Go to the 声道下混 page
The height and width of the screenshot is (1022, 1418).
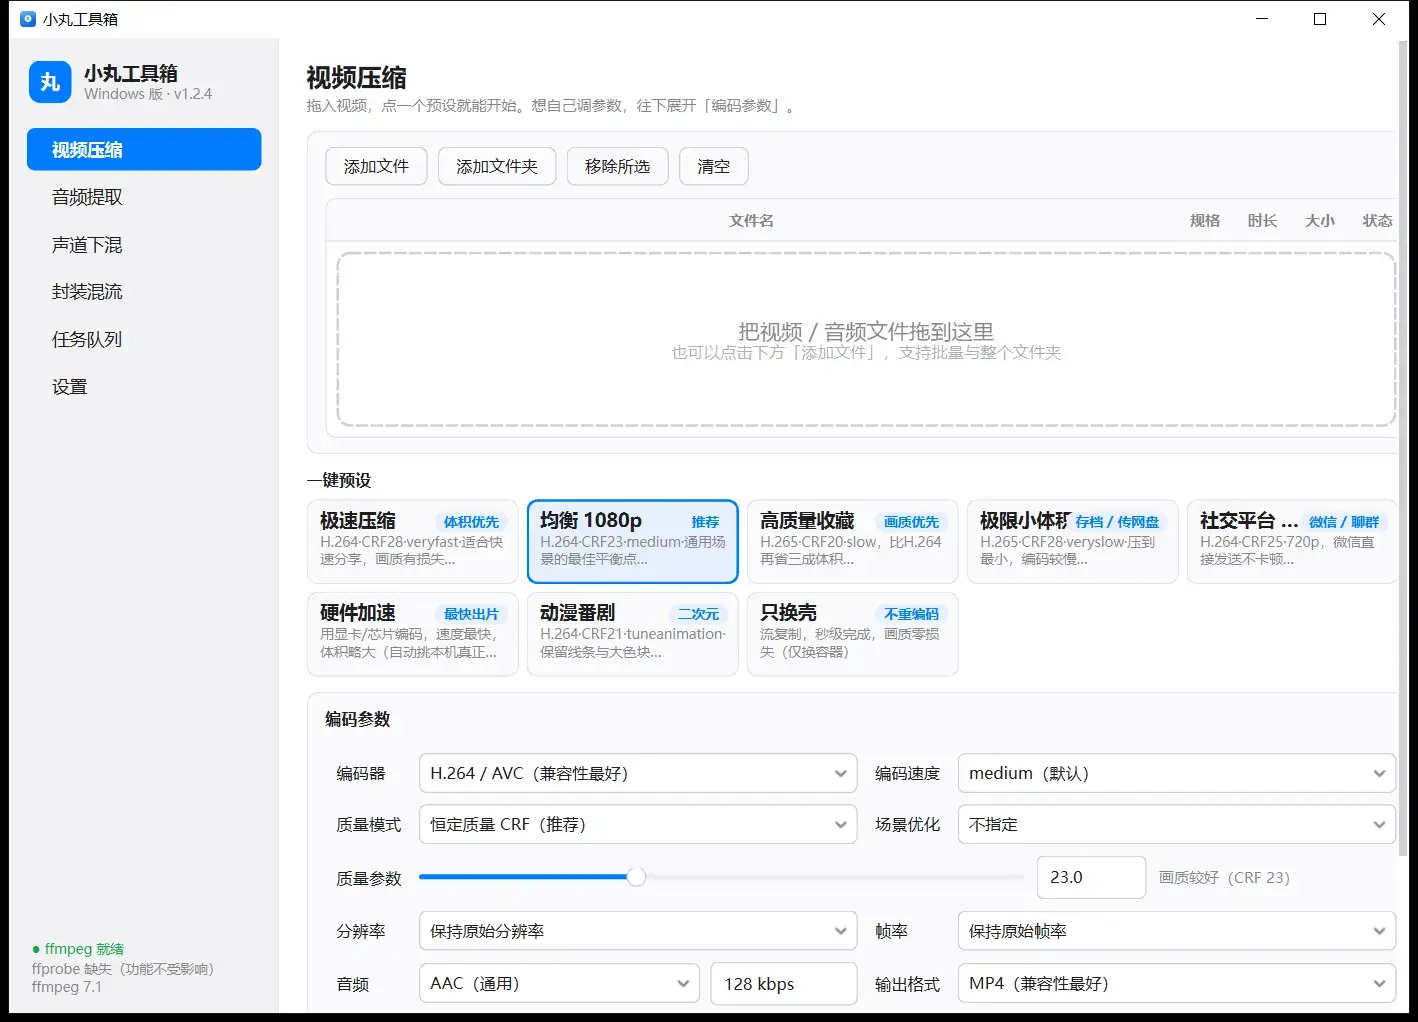144,245
